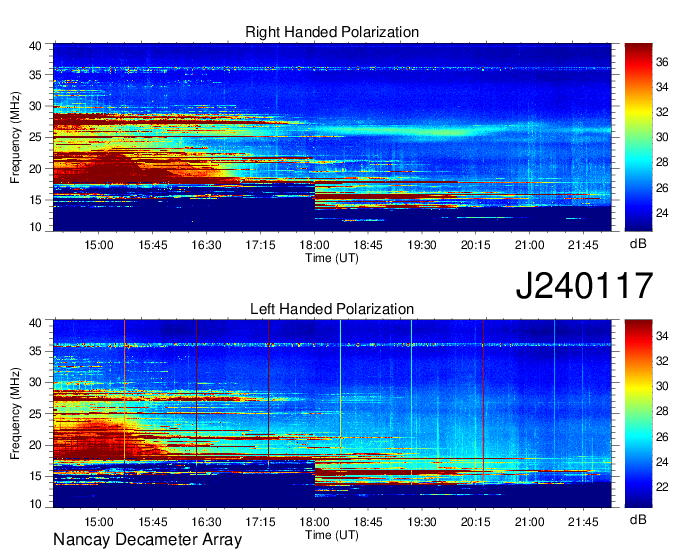The image size is (680, 552).
Task: Select the J240117 observation label
Action: [584, 286]
